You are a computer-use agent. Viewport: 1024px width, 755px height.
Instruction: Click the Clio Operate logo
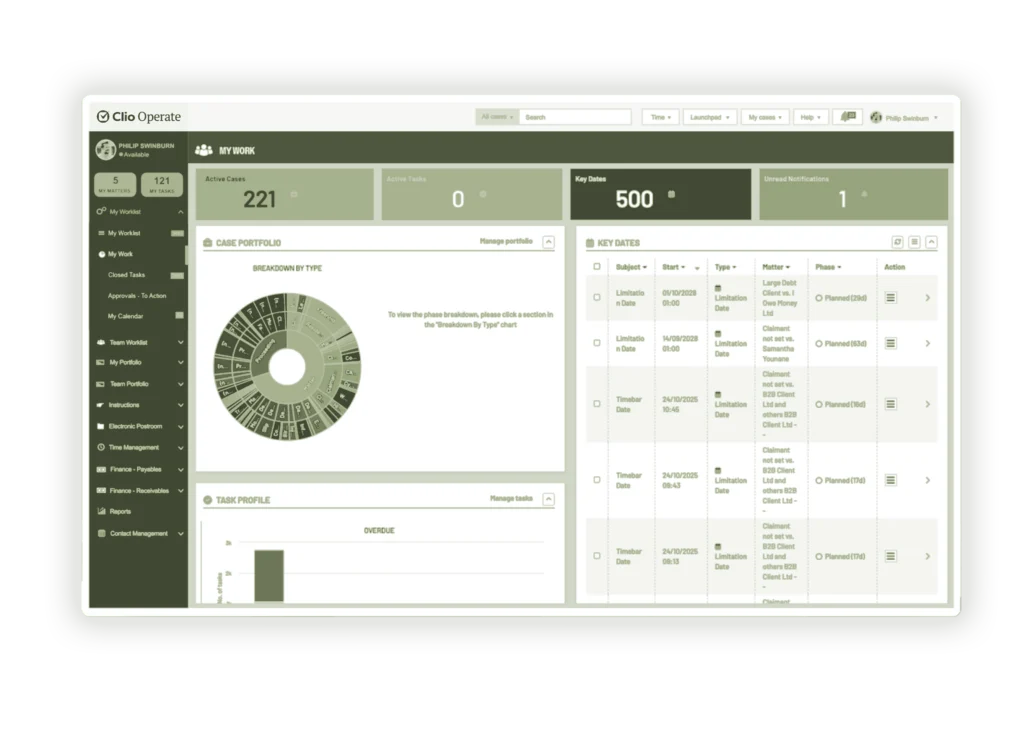pos(139,117)
